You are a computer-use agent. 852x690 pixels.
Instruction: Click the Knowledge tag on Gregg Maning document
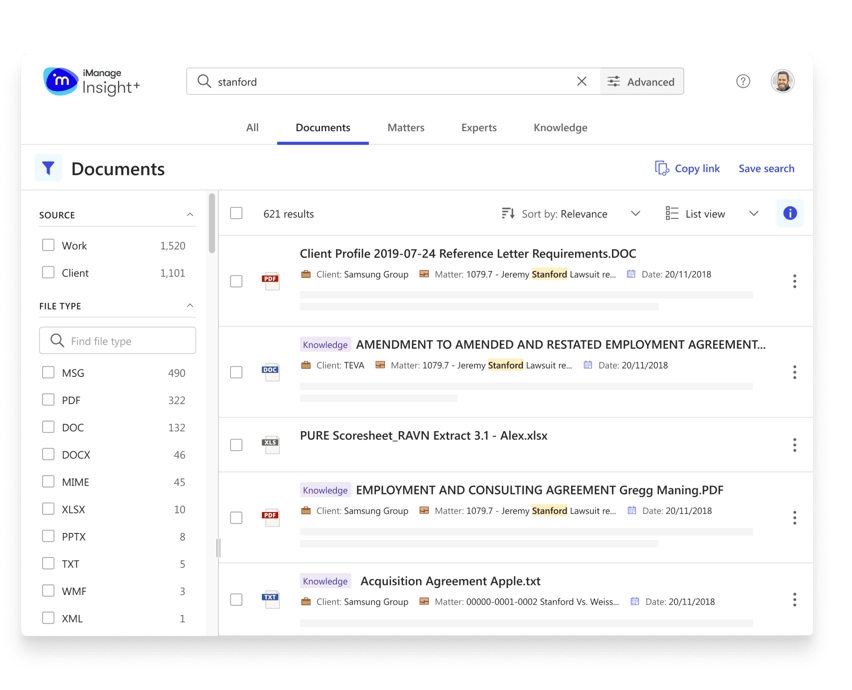(x=325, y=490)
